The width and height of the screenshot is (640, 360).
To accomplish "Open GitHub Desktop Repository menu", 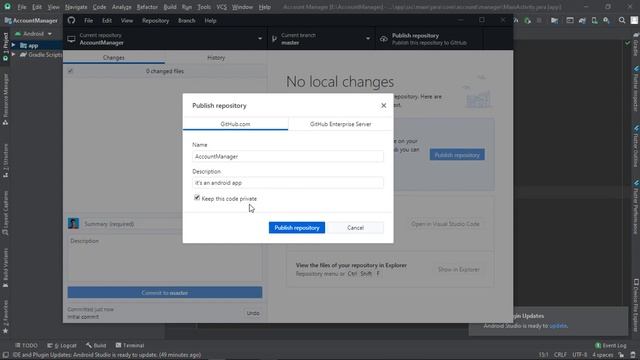I will (x=155, y=20).
